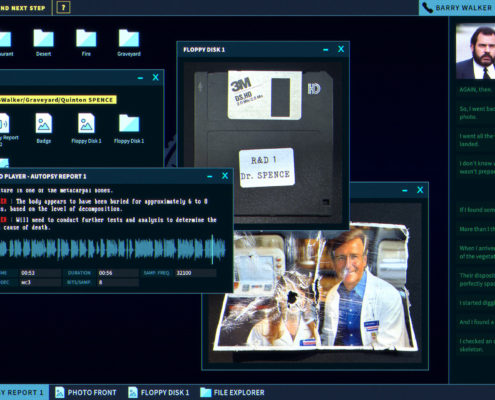This screenshot has width=495, height=400.
Task: Close the file explorer window
Action: [155, 77]
